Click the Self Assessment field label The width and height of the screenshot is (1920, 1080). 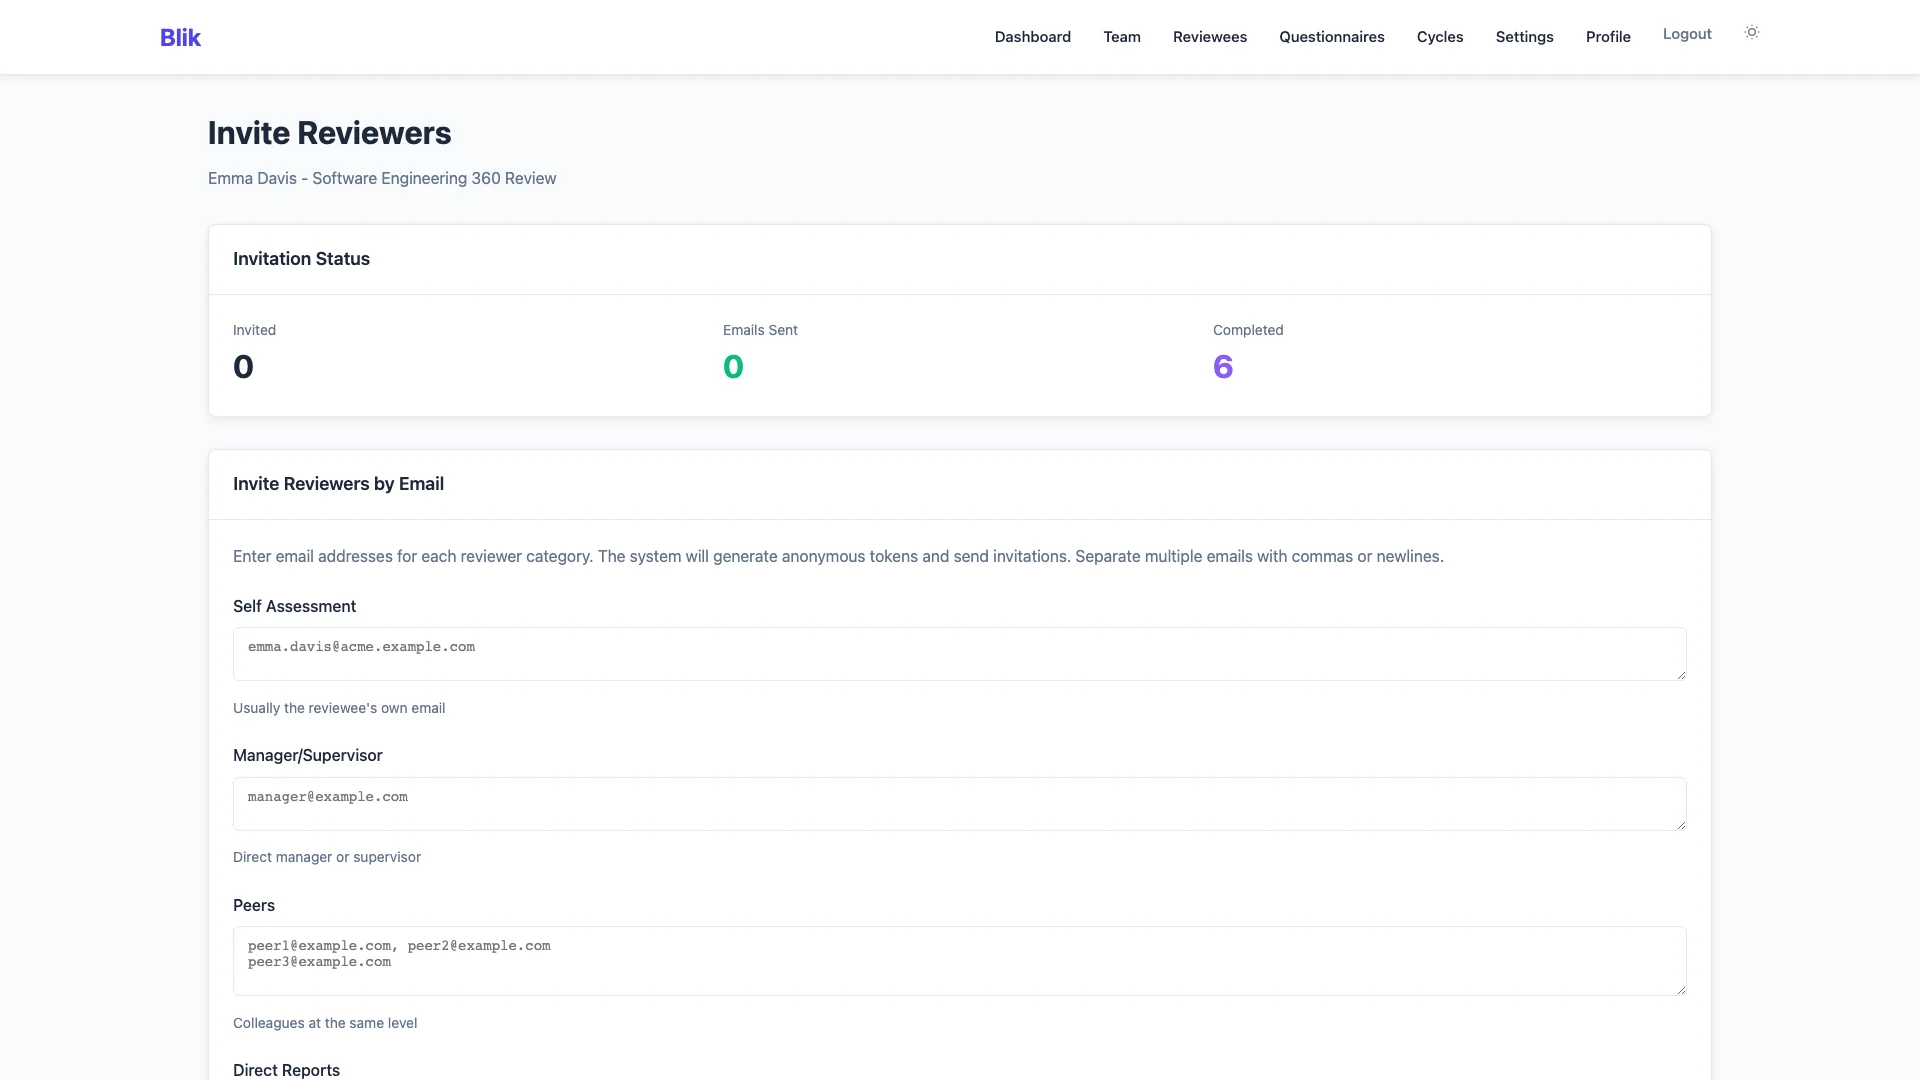294,607
